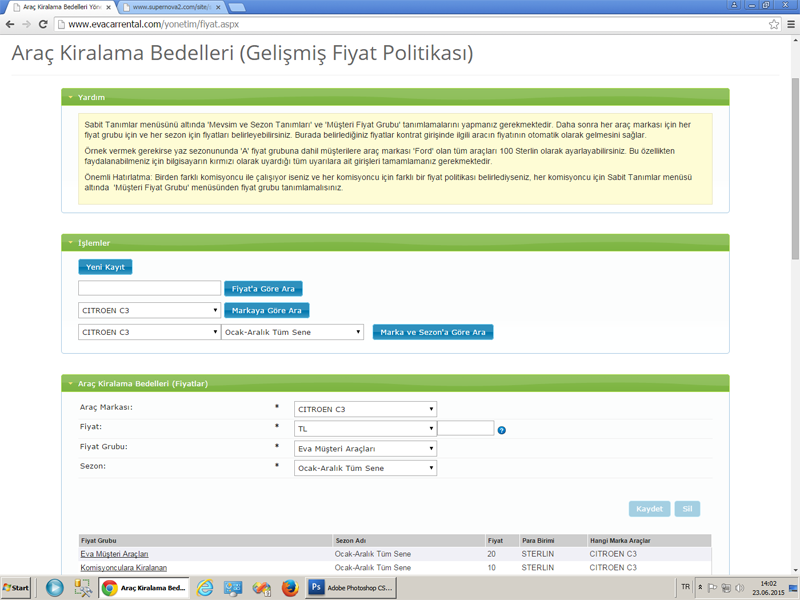This screenshot has height=600, width=800.
Task: Bookmark page with the star icon
Action: [x=774, y=24]
